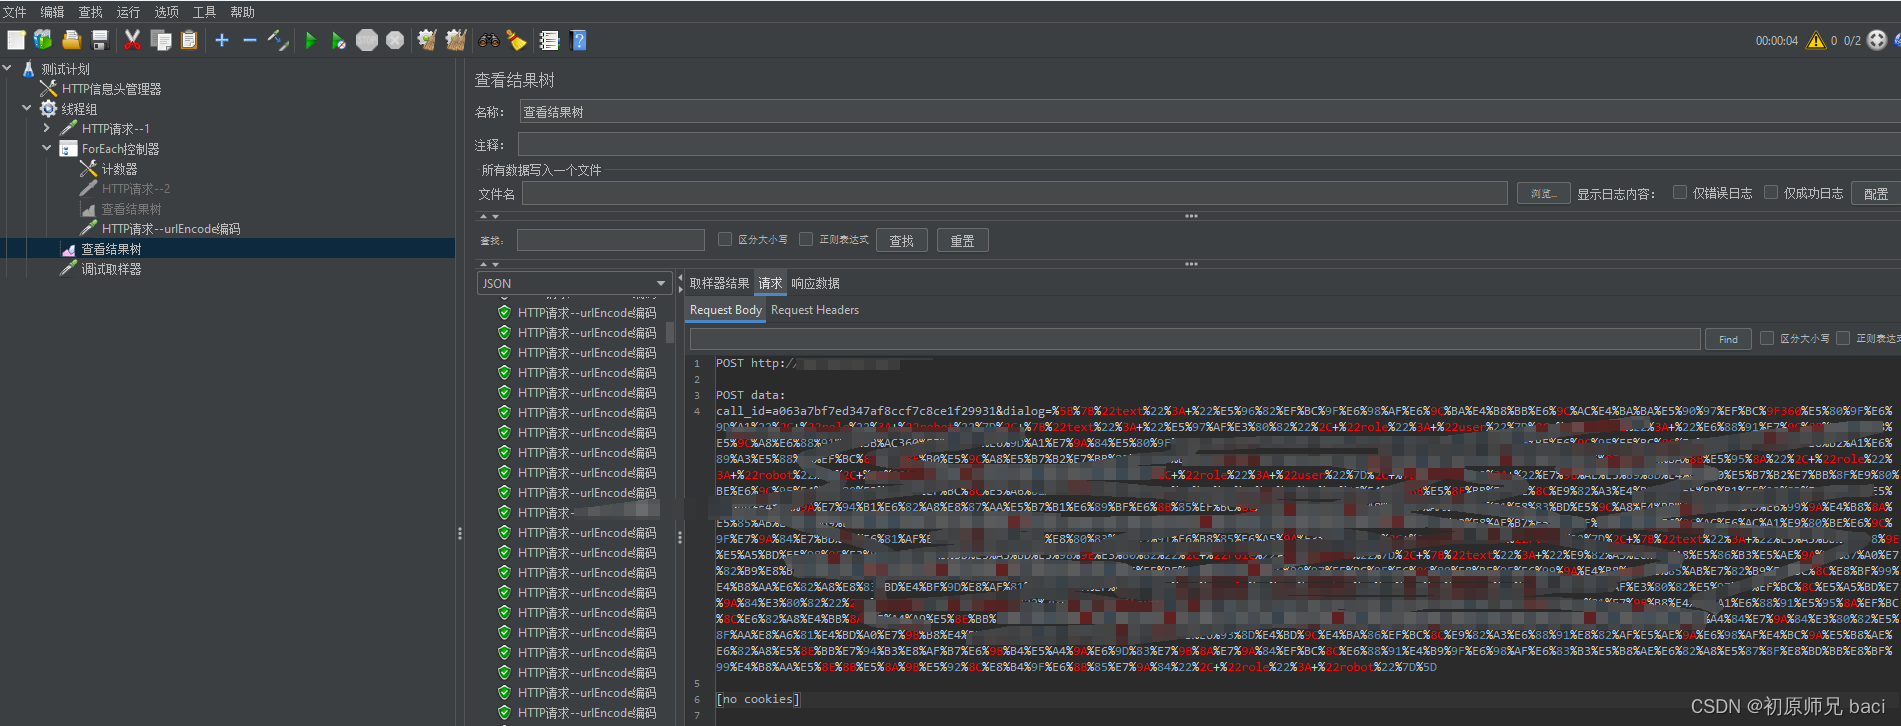Open Function Helper notebook icon
This screenshot has width=1901, height=726.
coord(549,40)
